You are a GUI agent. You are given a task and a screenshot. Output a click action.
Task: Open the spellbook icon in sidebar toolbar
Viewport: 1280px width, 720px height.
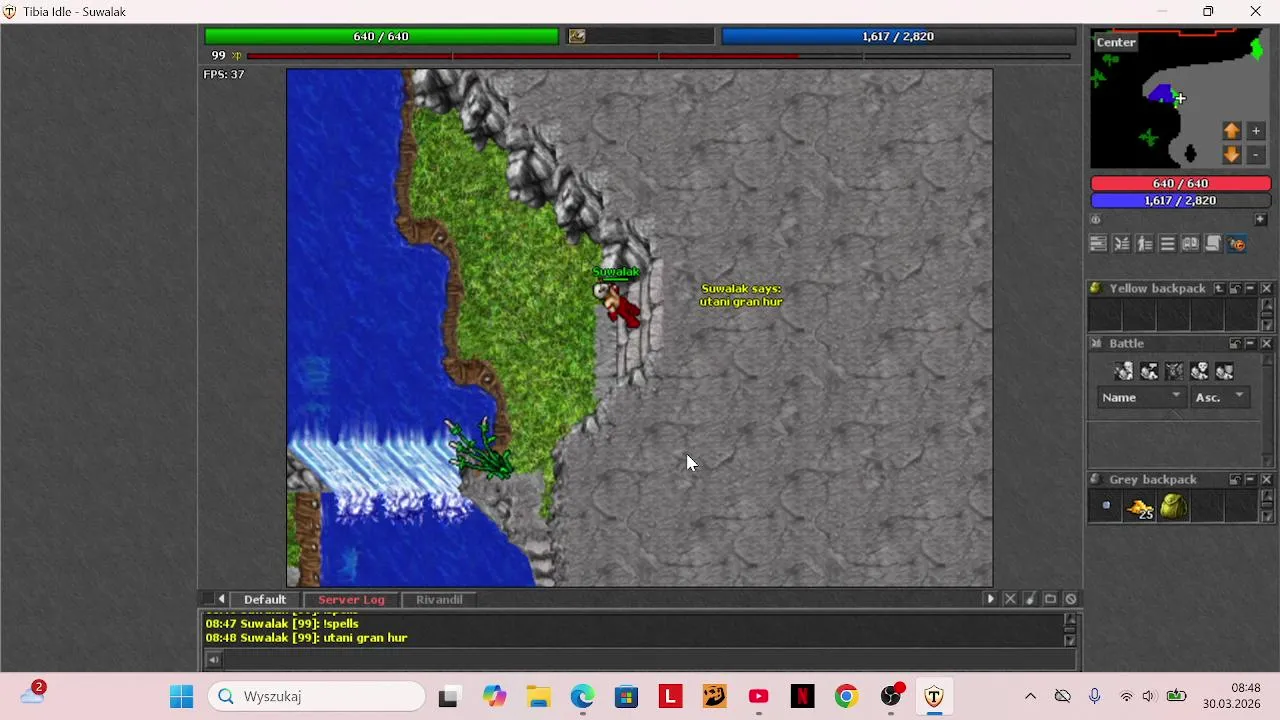coord(1190,244)
